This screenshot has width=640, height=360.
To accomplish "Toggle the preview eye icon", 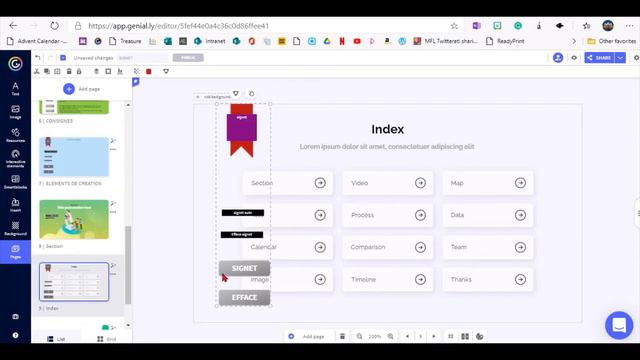I will [x=574, y=58].
